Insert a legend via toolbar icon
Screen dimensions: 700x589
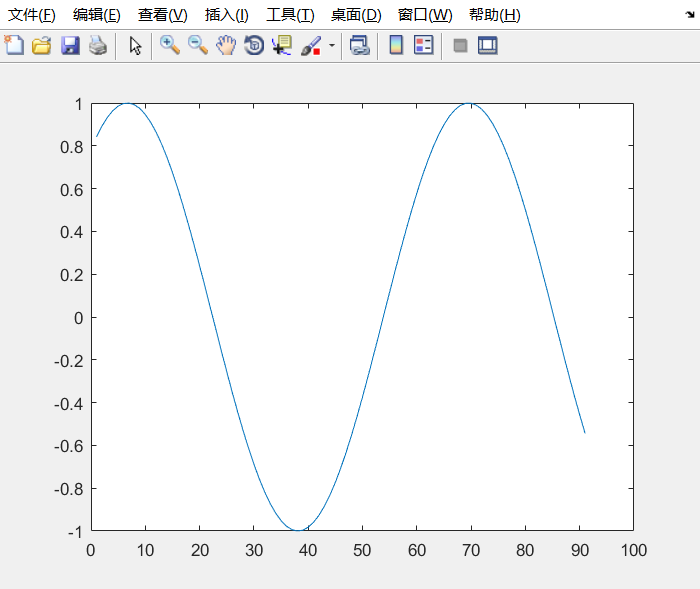click(x=423, y=45)
